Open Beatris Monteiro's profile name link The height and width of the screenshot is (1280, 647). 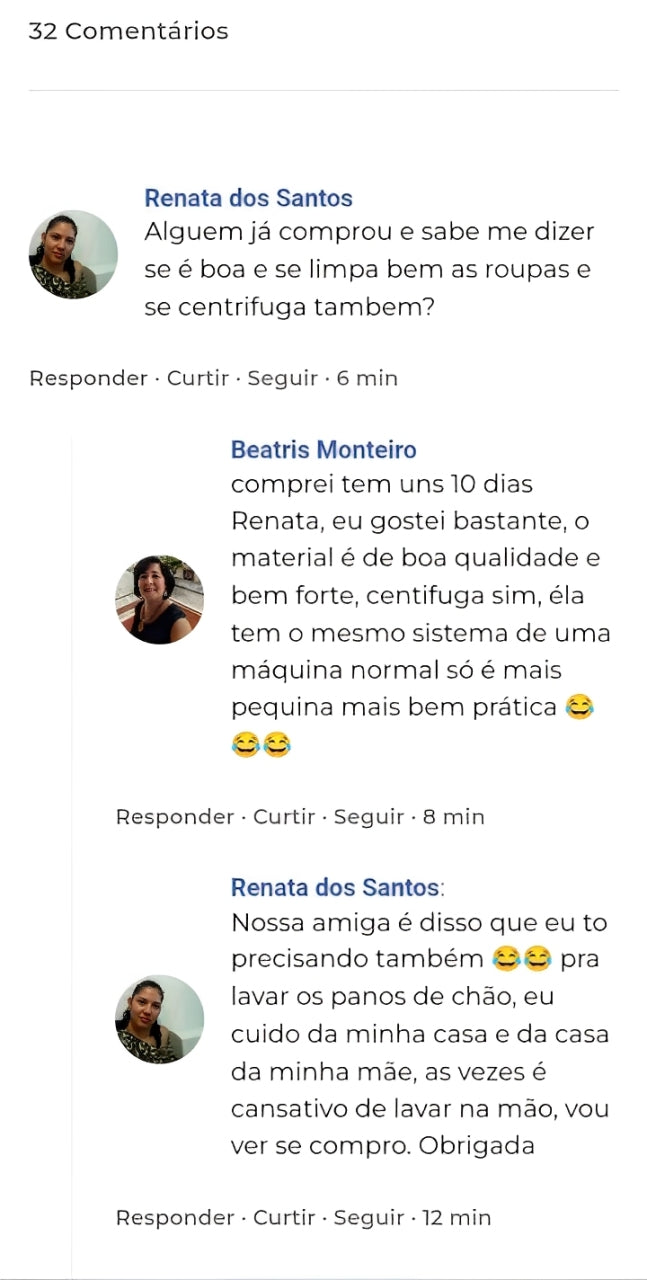[x=323, y=450]
